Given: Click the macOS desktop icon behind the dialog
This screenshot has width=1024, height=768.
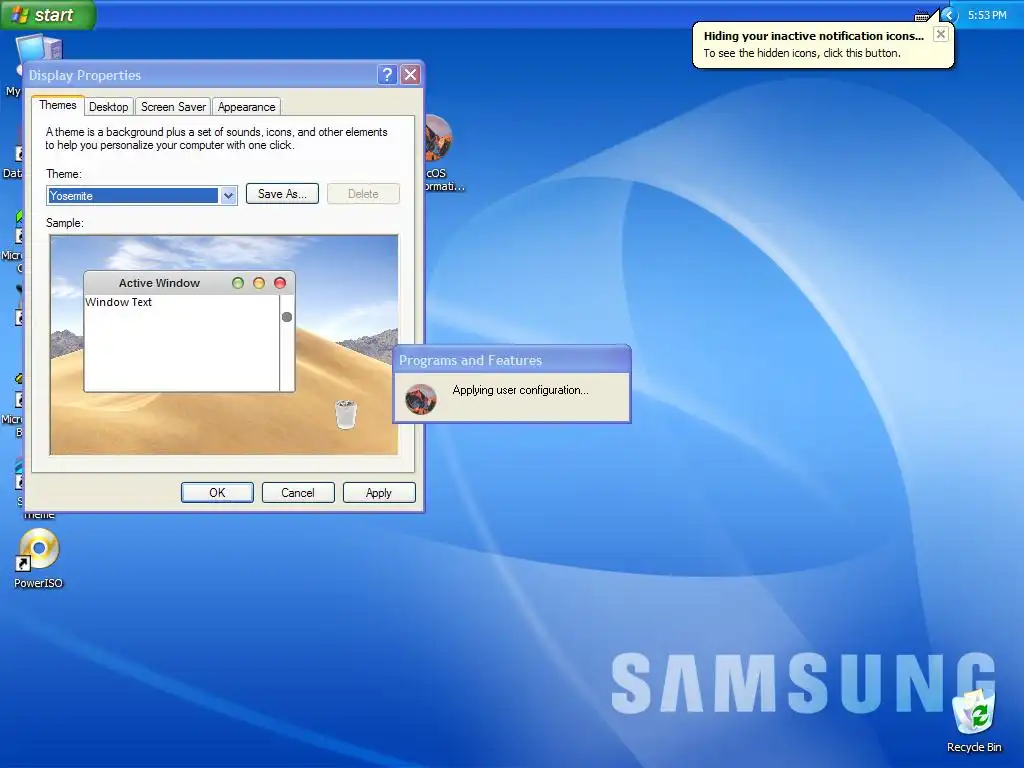Looking at the screenshot, I should (438, 138).
